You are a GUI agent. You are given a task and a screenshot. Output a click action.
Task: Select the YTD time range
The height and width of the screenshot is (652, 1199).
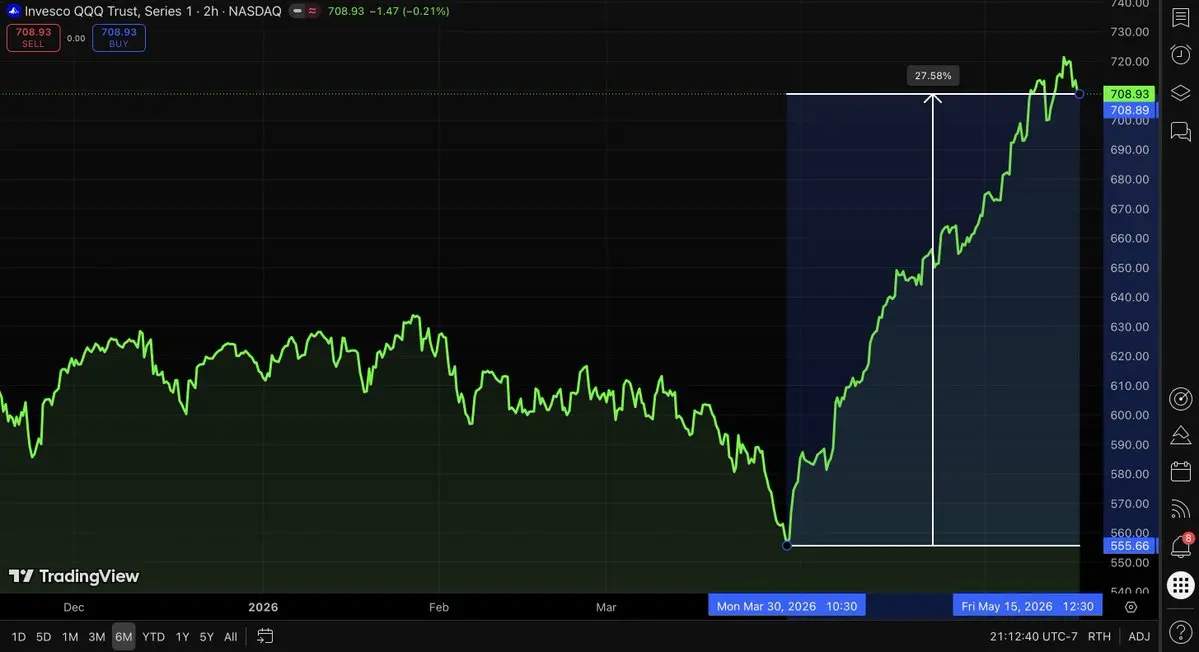pyautogui.click(x=153, y=637)
